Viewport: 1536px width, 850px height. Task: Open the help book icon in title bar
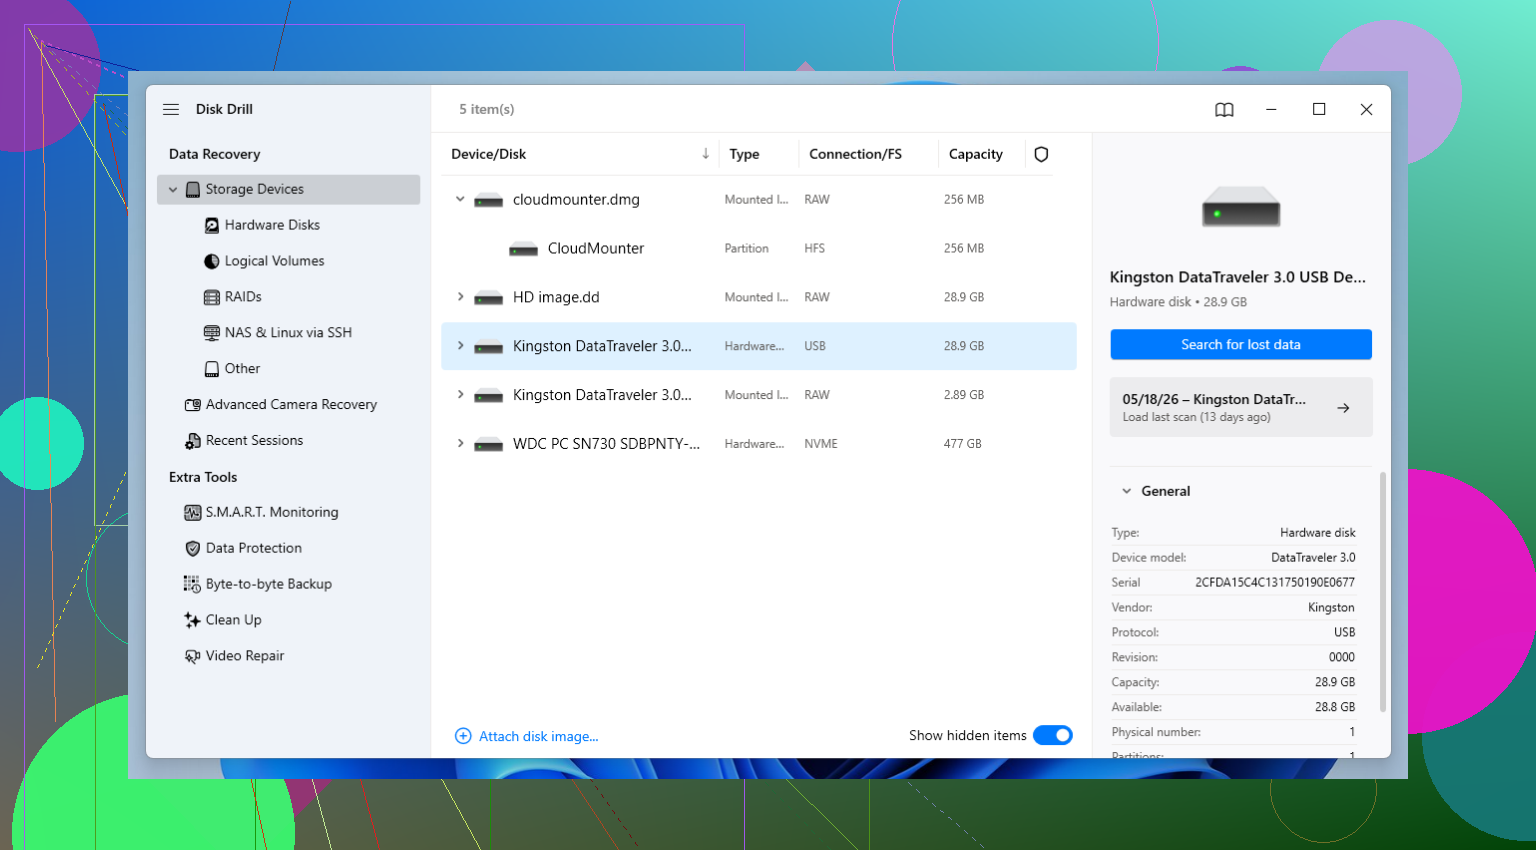[1224, 110]
